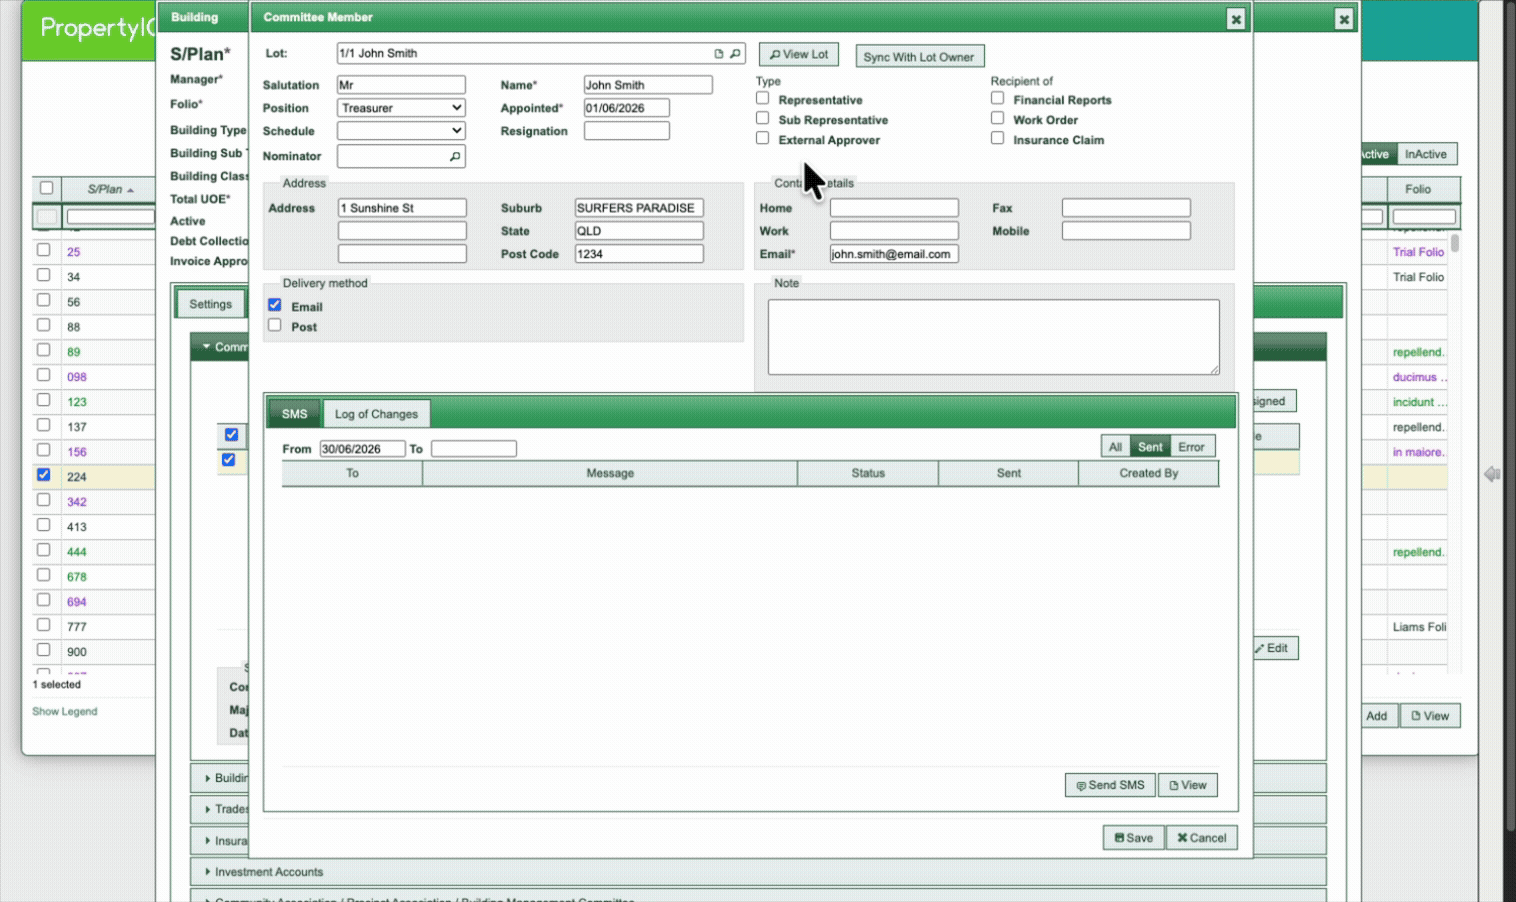1516x902 pixels.
Task: Open the Show Legend link
Action: click(x=65, y=712)
